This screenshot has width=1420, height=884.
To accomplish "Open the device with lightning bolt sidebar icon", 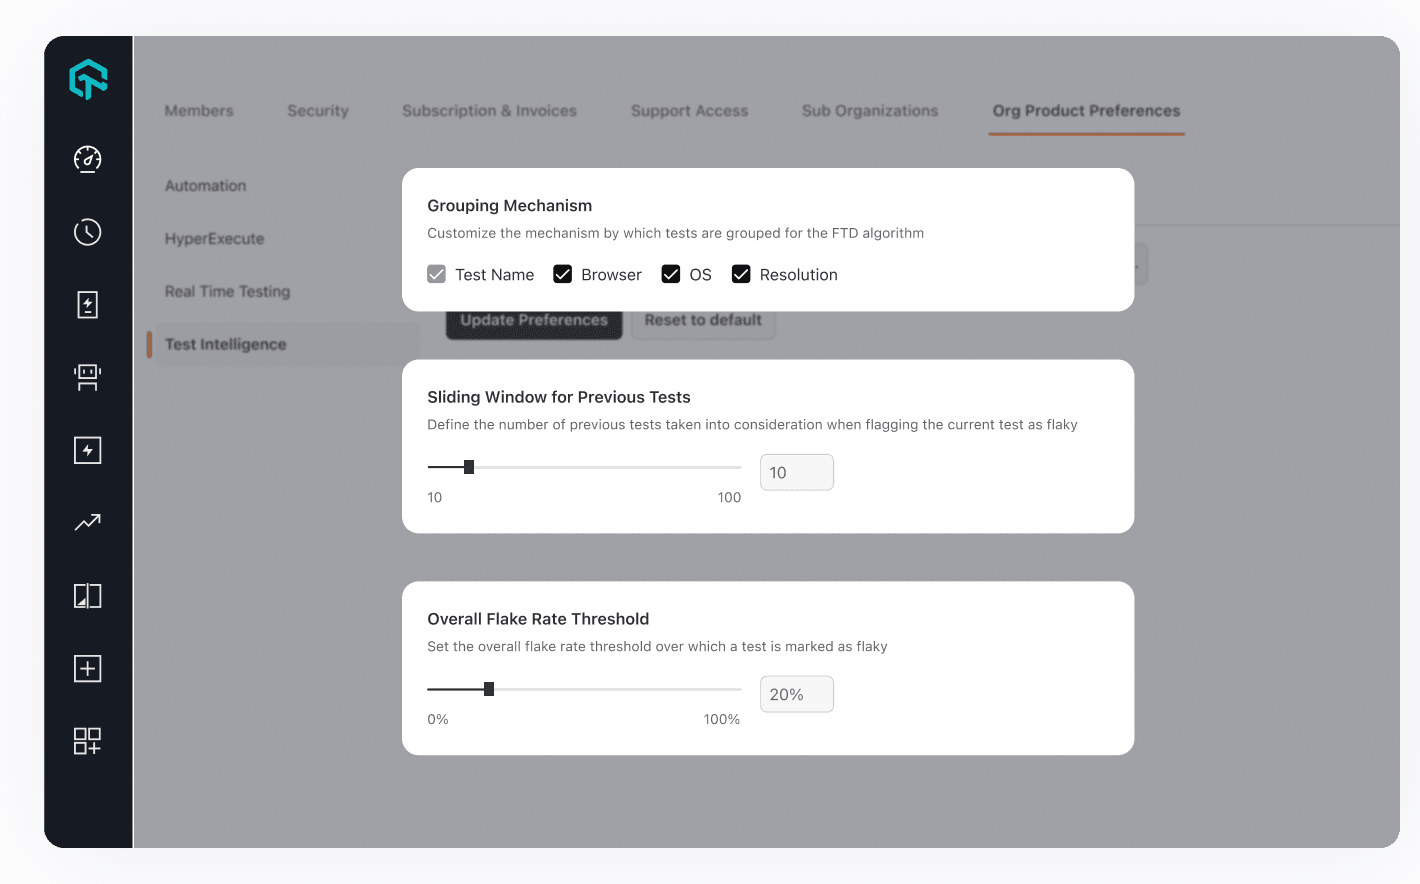I will pyautogui.click(x=87, y=305).
